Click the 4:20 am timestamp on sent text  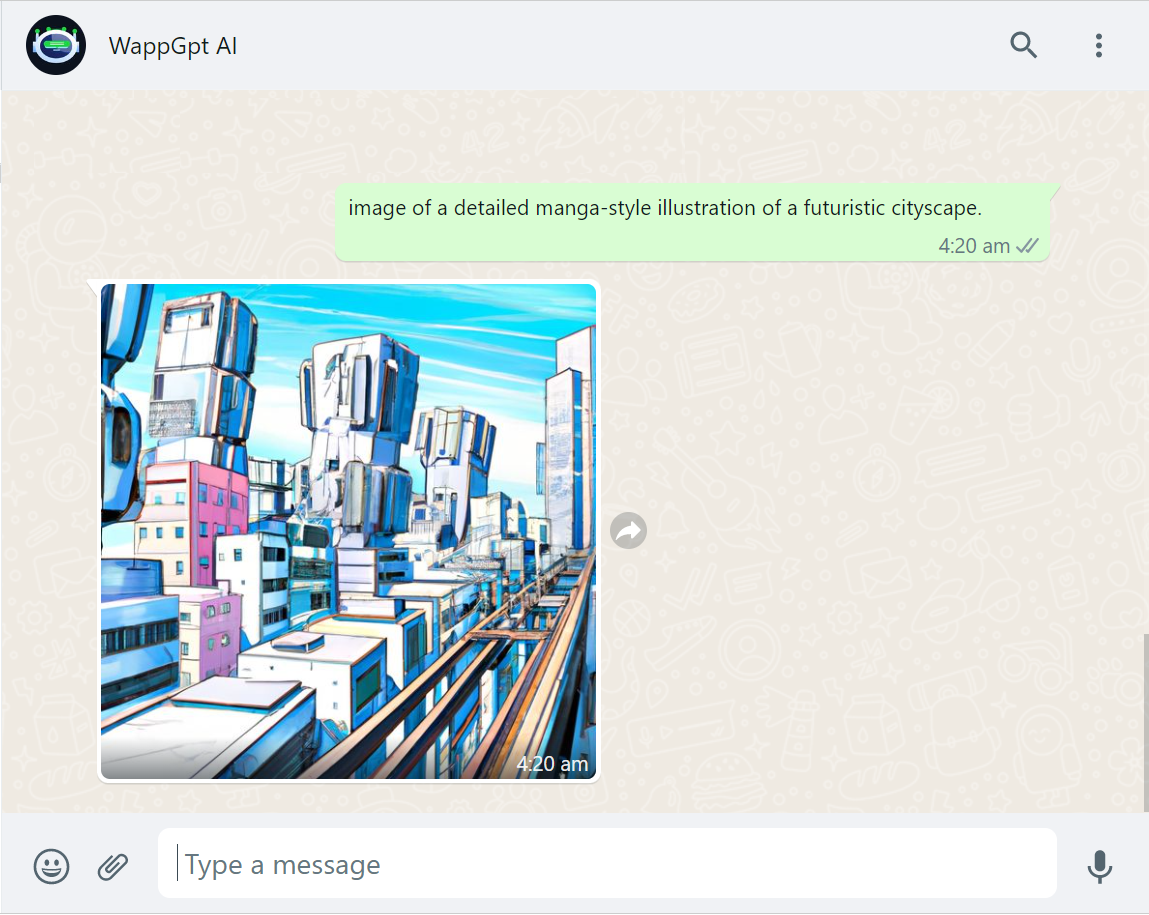(x=973, y=246)
